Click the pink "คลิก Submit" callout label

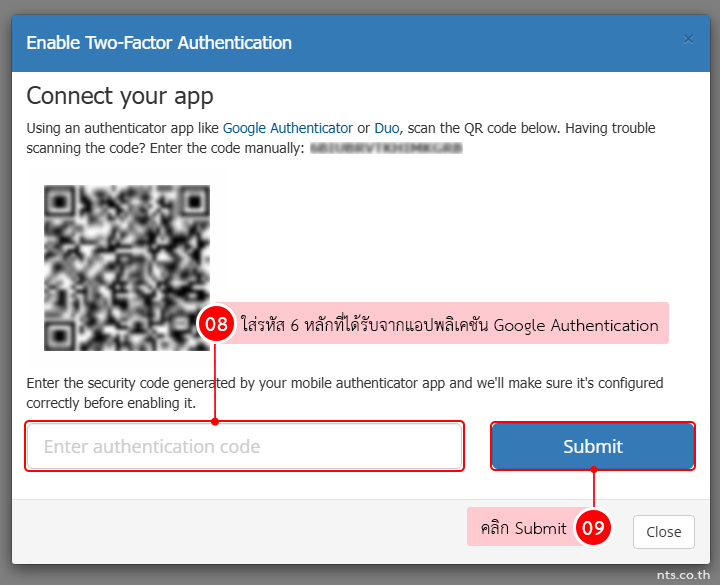(x=523, y=527)
